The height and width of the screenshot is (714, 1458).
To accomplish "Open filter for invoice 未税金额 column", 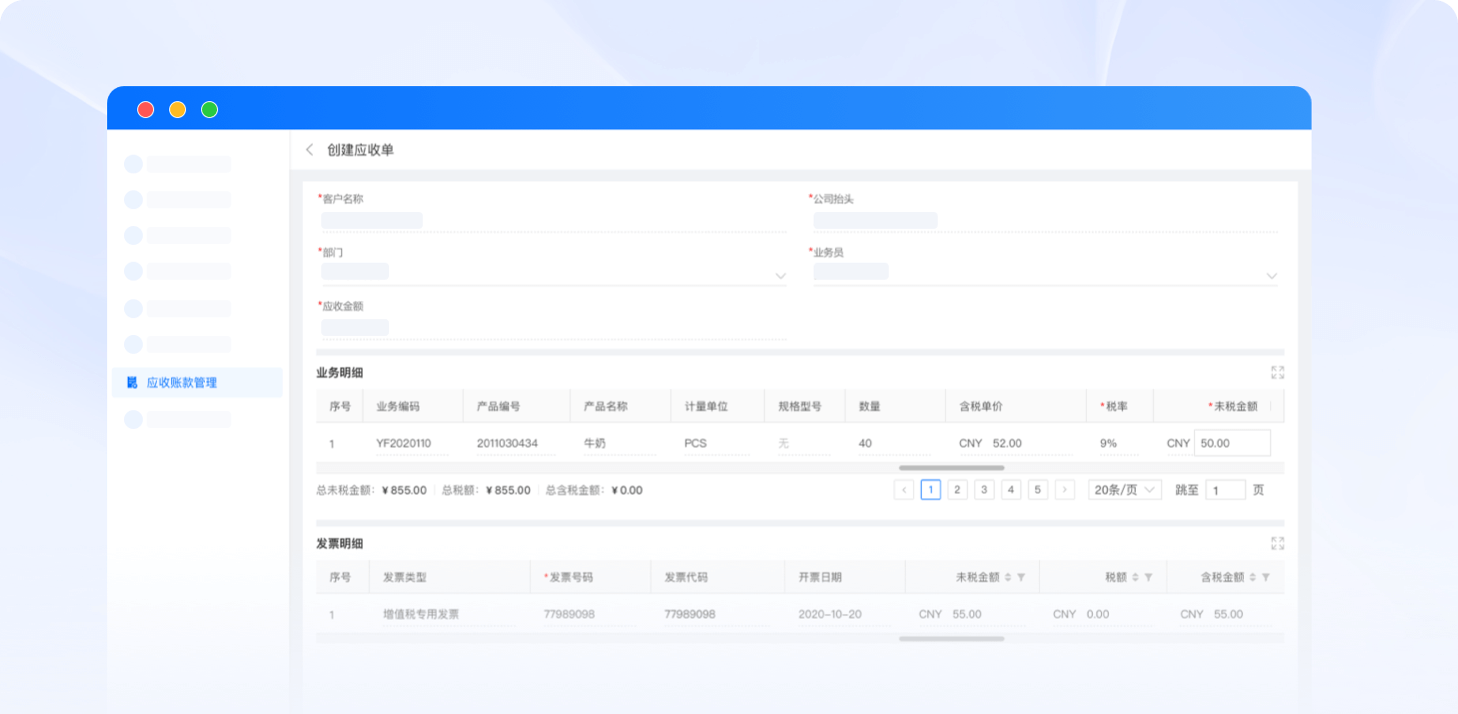I will coord(1021,578).
